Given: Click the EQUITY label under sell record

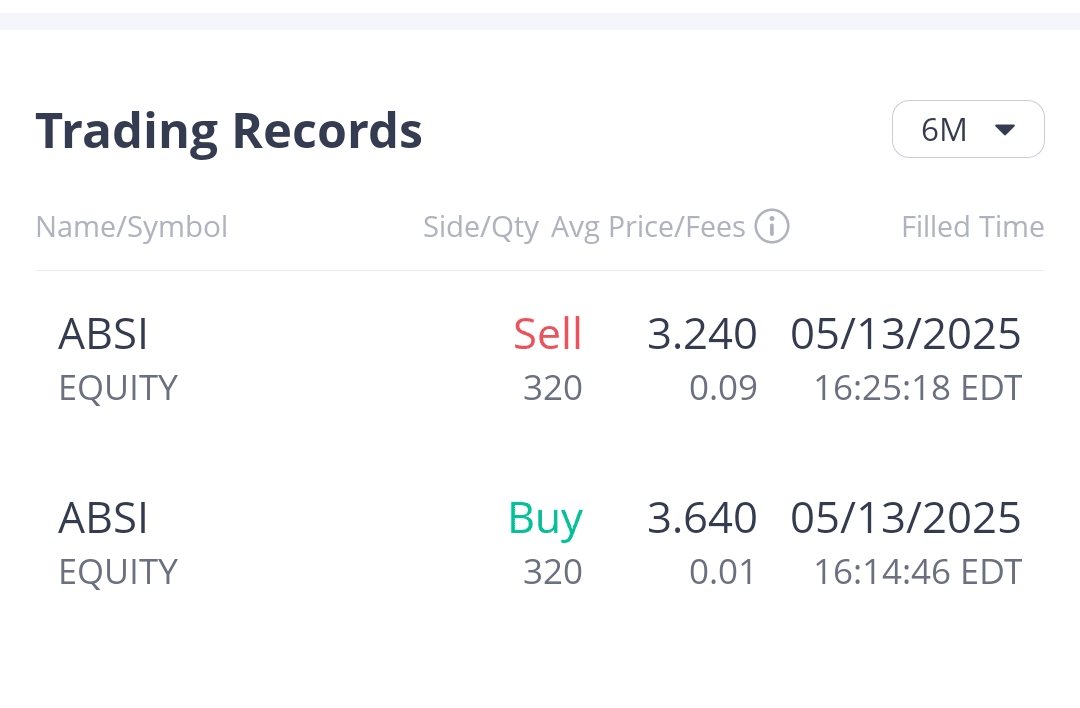Looking at the screenshot, I should point(118,388).
